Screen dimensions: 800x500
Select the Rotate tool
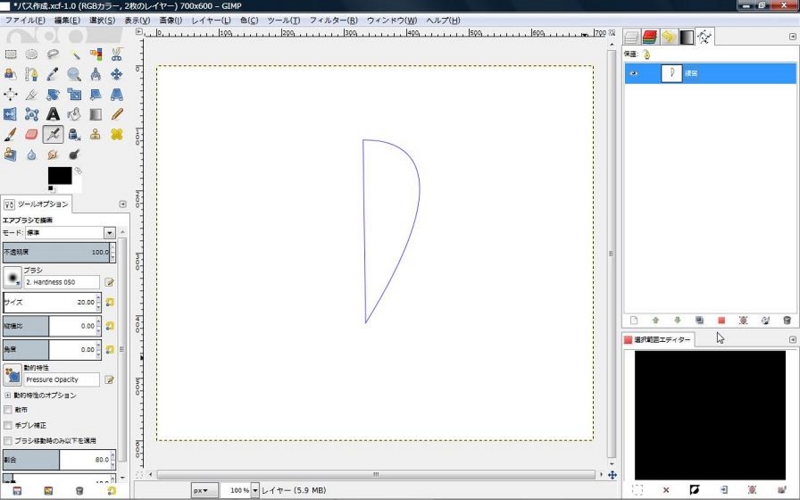53,94
